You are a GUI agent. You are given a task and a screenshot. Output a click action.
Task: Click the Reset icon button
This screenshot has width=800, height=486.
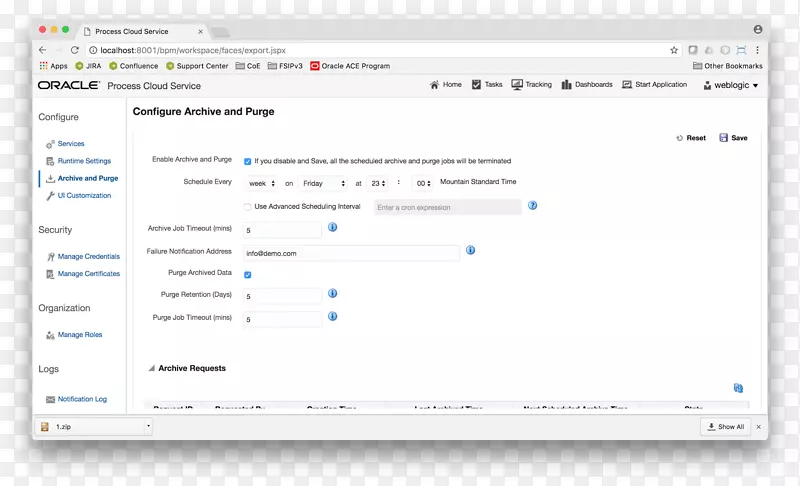[x=680, y=138]
